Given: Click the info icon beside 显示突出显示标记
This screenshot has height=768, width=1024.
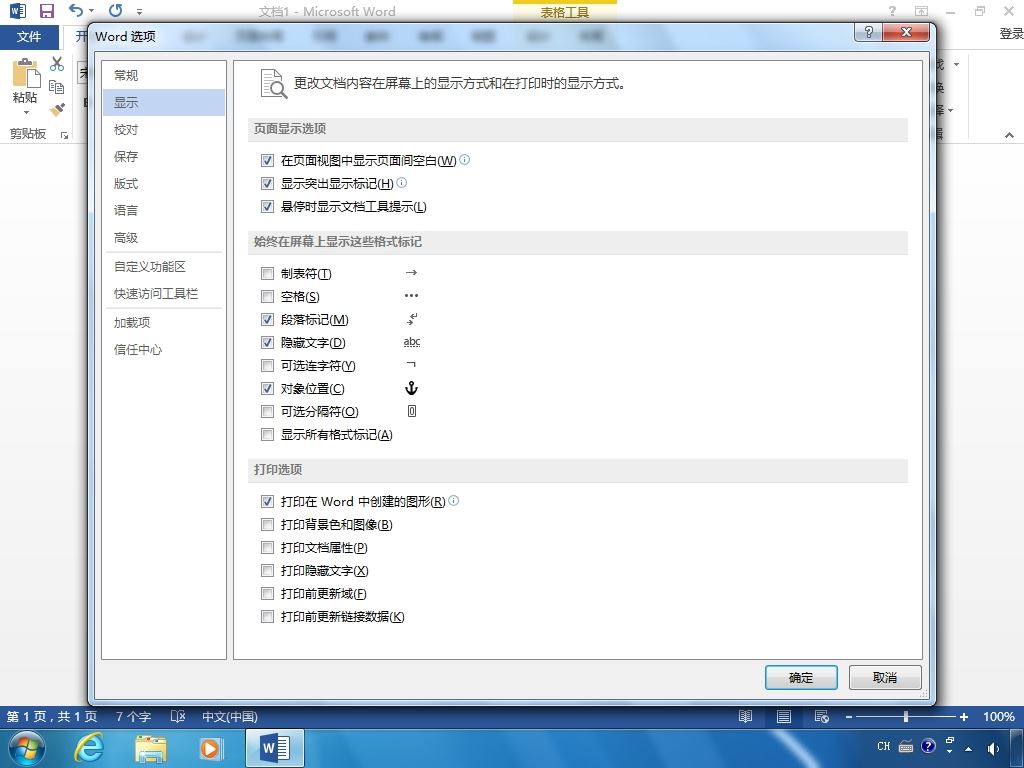Looking at the screenshot, I should tap(402, 183).
